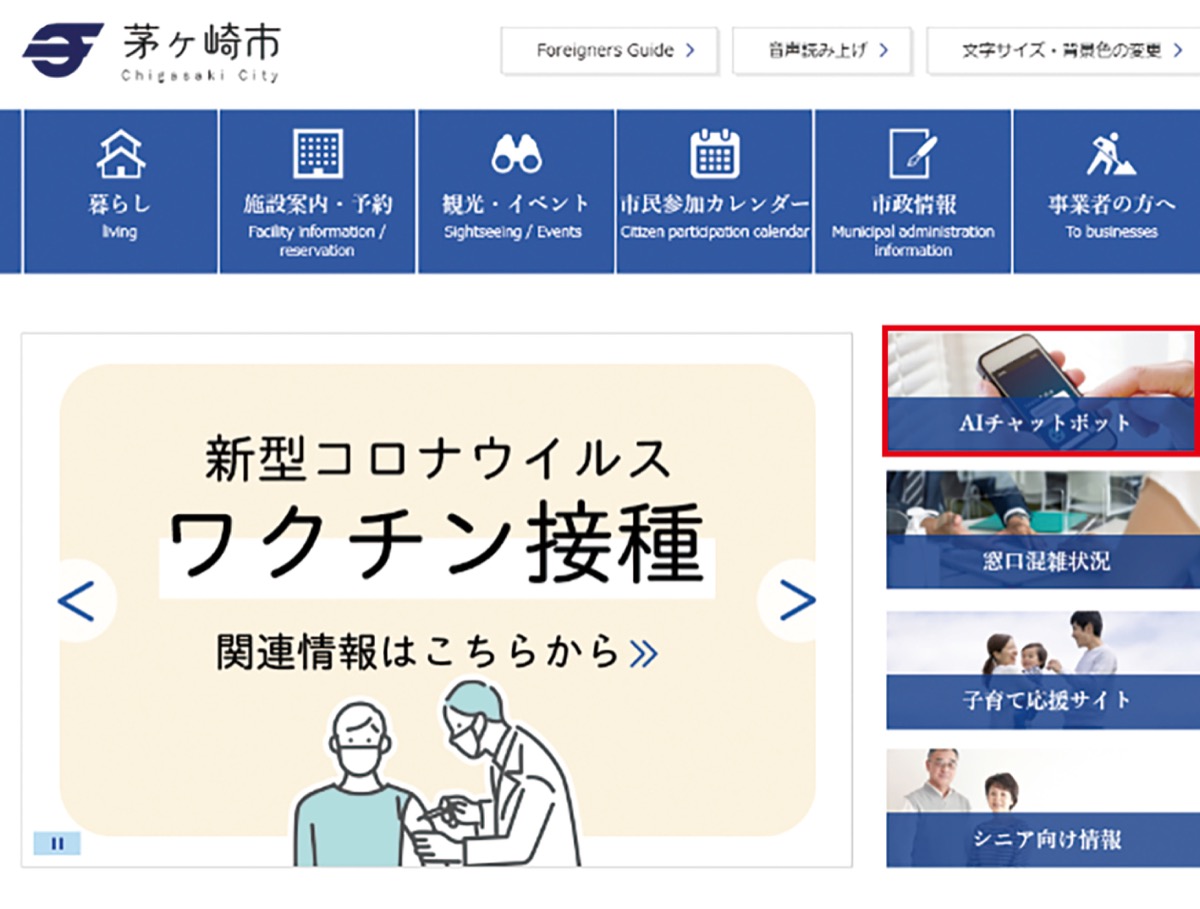Screen dimensions: 1200x909
Task: Go to the previous carousel slide
Action: [76, 601]
